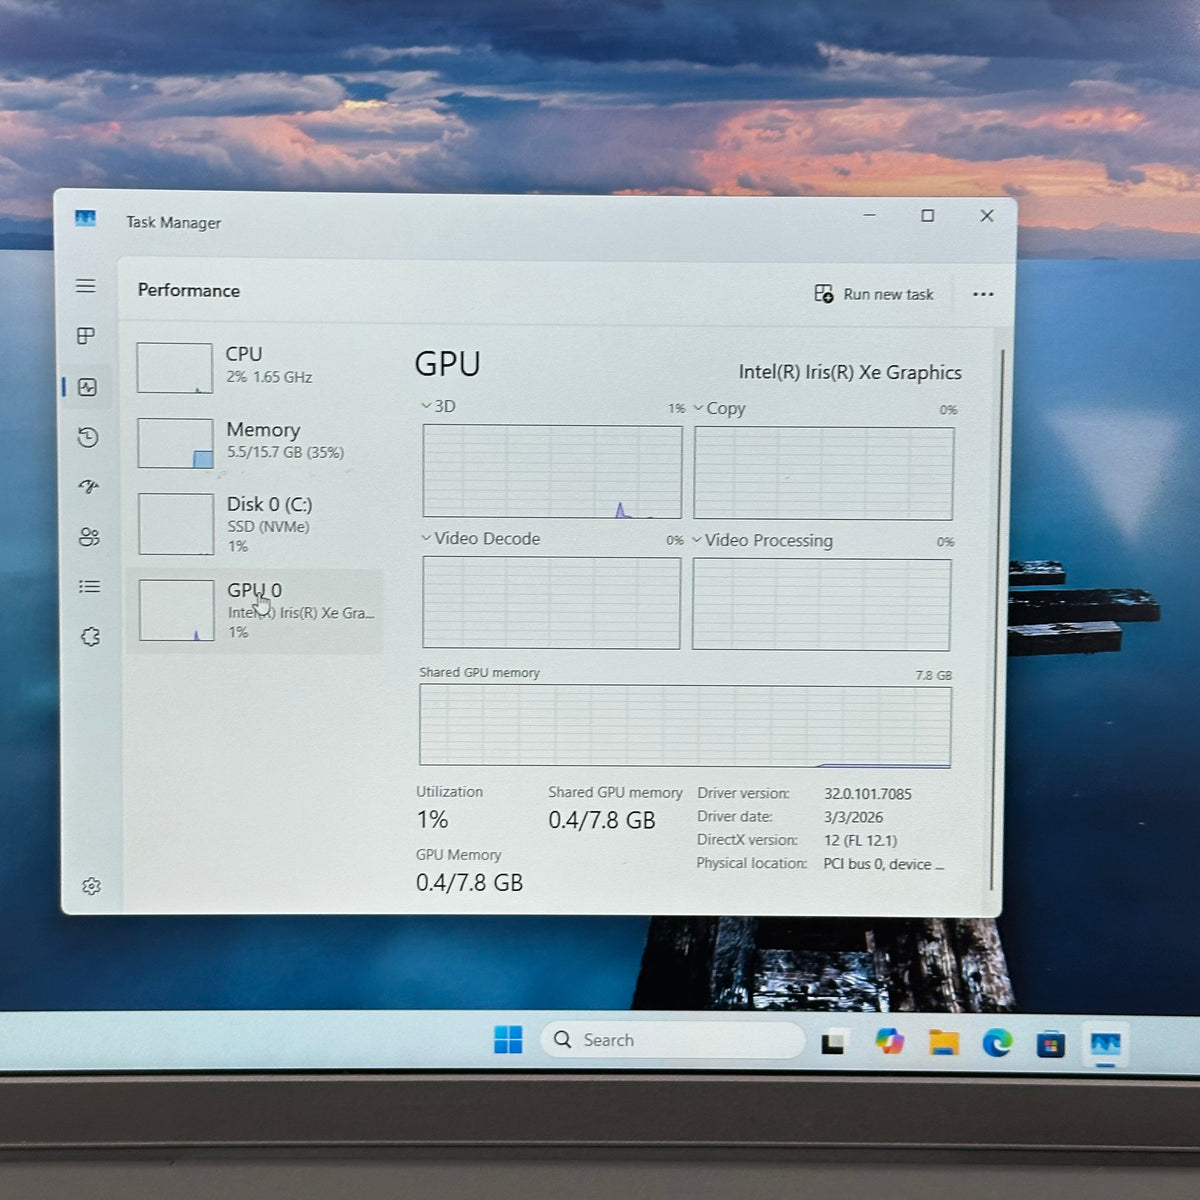
Task: Select the CPU performance item
Action: pos(257,366)
